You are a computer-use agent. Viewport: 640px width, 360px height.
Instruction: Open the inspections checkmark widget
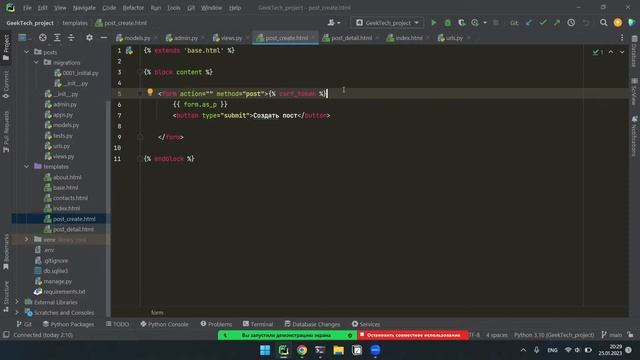click(598, 52)
